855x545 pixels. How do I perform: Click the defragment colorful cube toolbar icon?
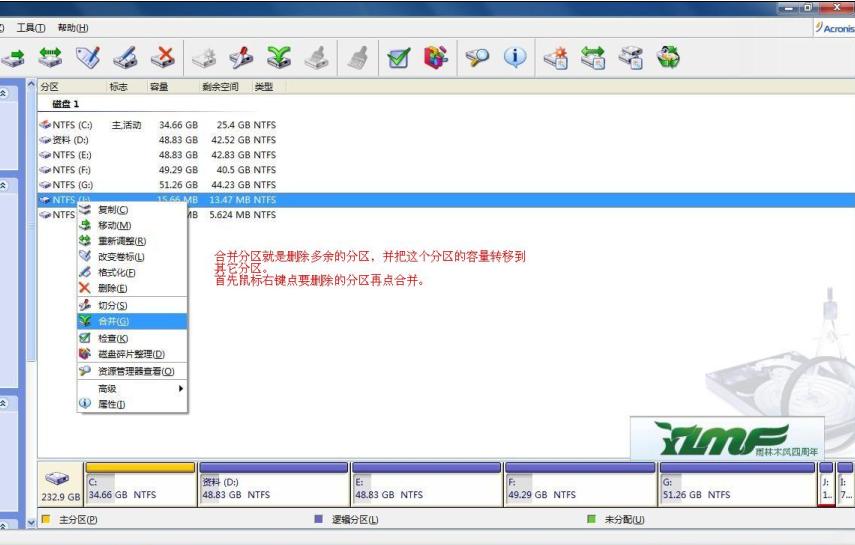pos(435,57)
